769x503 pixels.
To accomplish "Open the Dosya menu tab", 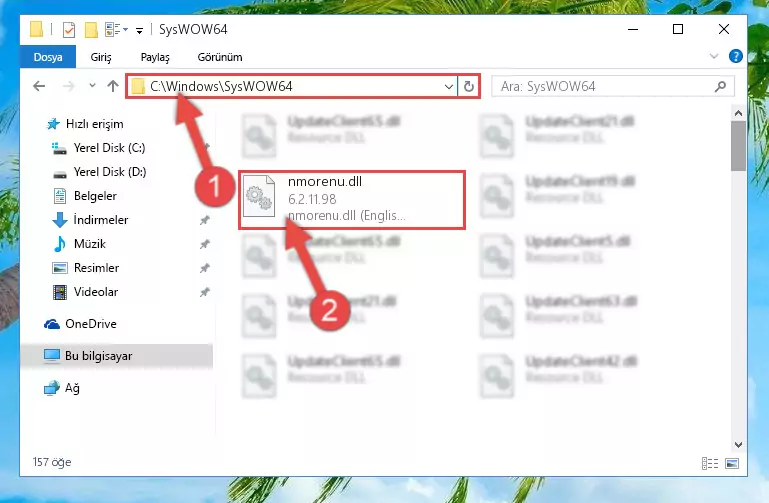I will click(x=48, y=57).
